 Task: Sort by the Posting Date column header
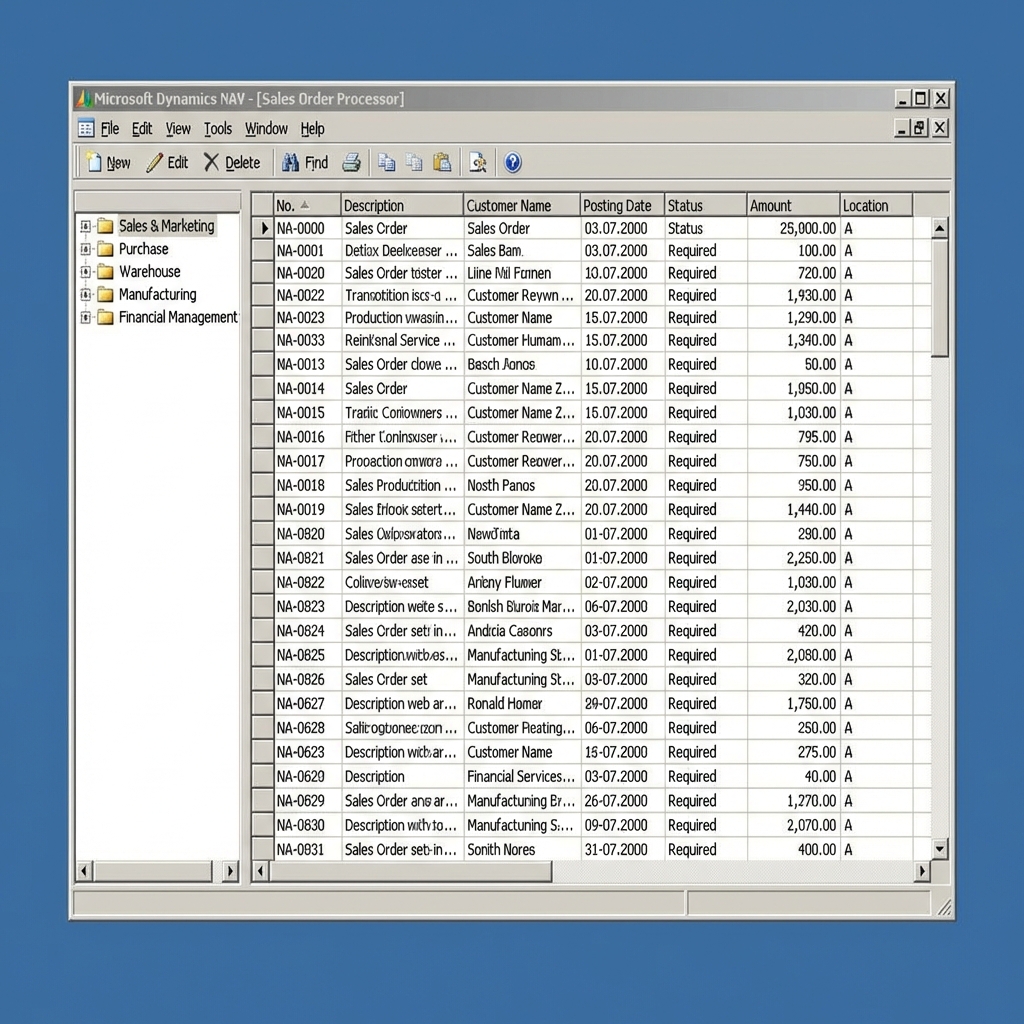(x=619, y=204)
